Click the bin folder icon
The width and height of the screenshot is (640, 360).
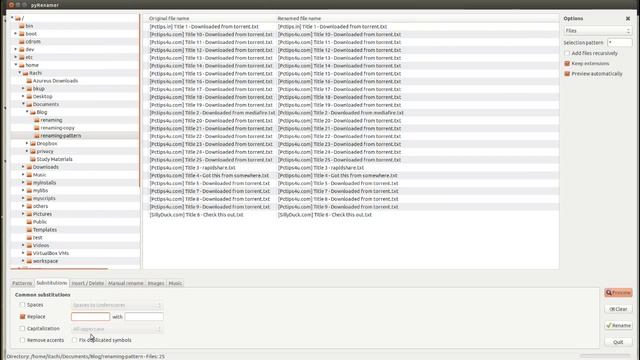(x=22, y=26)
